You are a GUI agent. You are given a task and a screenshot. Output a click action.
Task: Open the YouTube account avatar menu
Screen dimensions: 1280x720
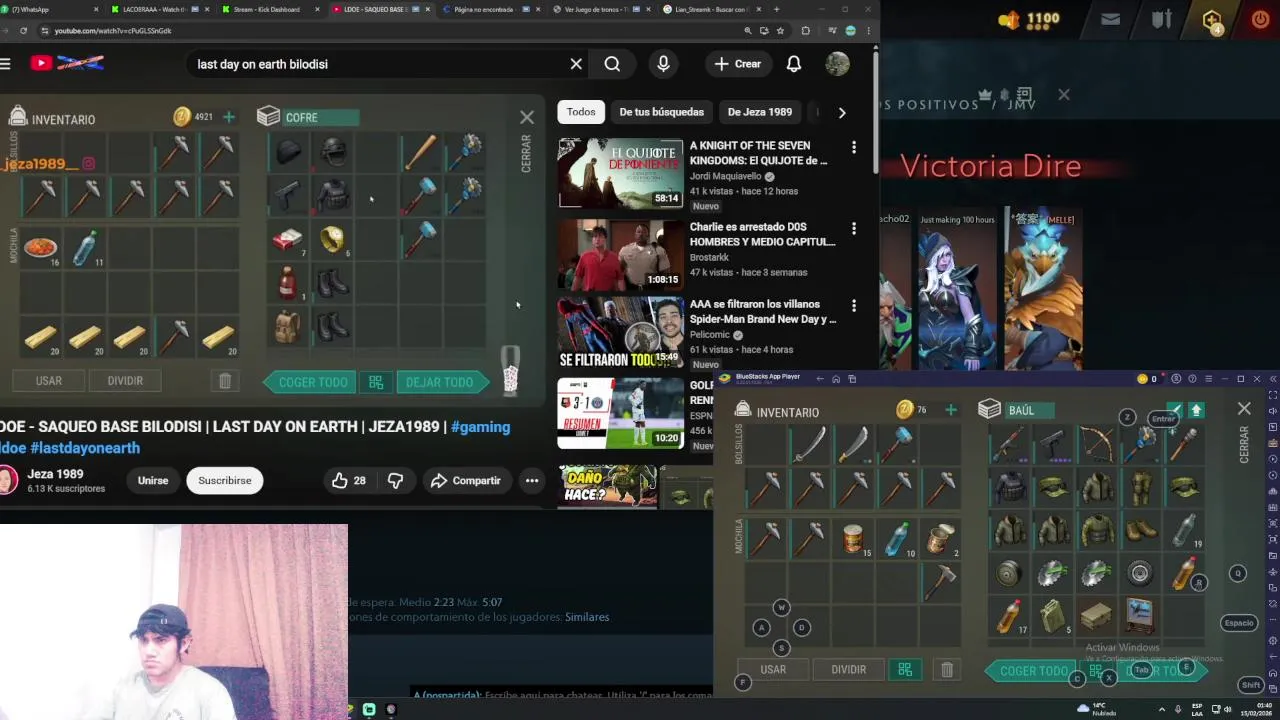coord(837,64)
